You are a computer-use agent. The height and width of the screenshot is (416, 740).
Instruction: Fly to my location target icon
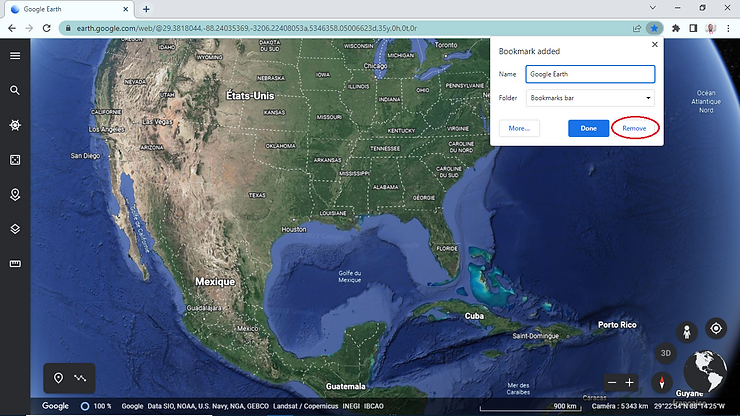[716, 328]
